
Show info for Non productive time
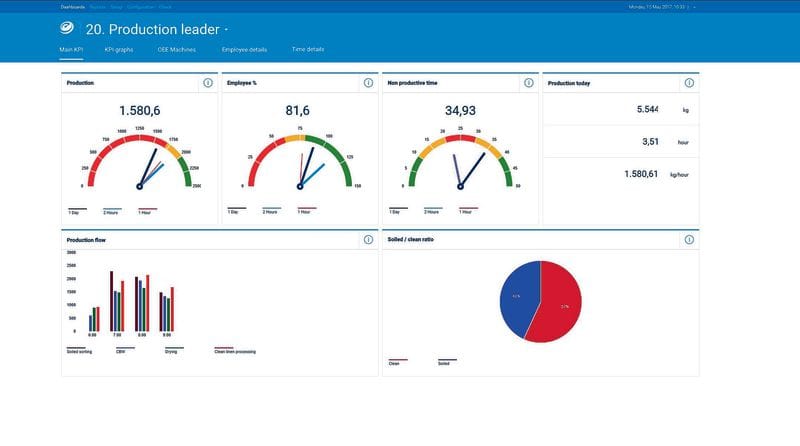coord(528,83)
